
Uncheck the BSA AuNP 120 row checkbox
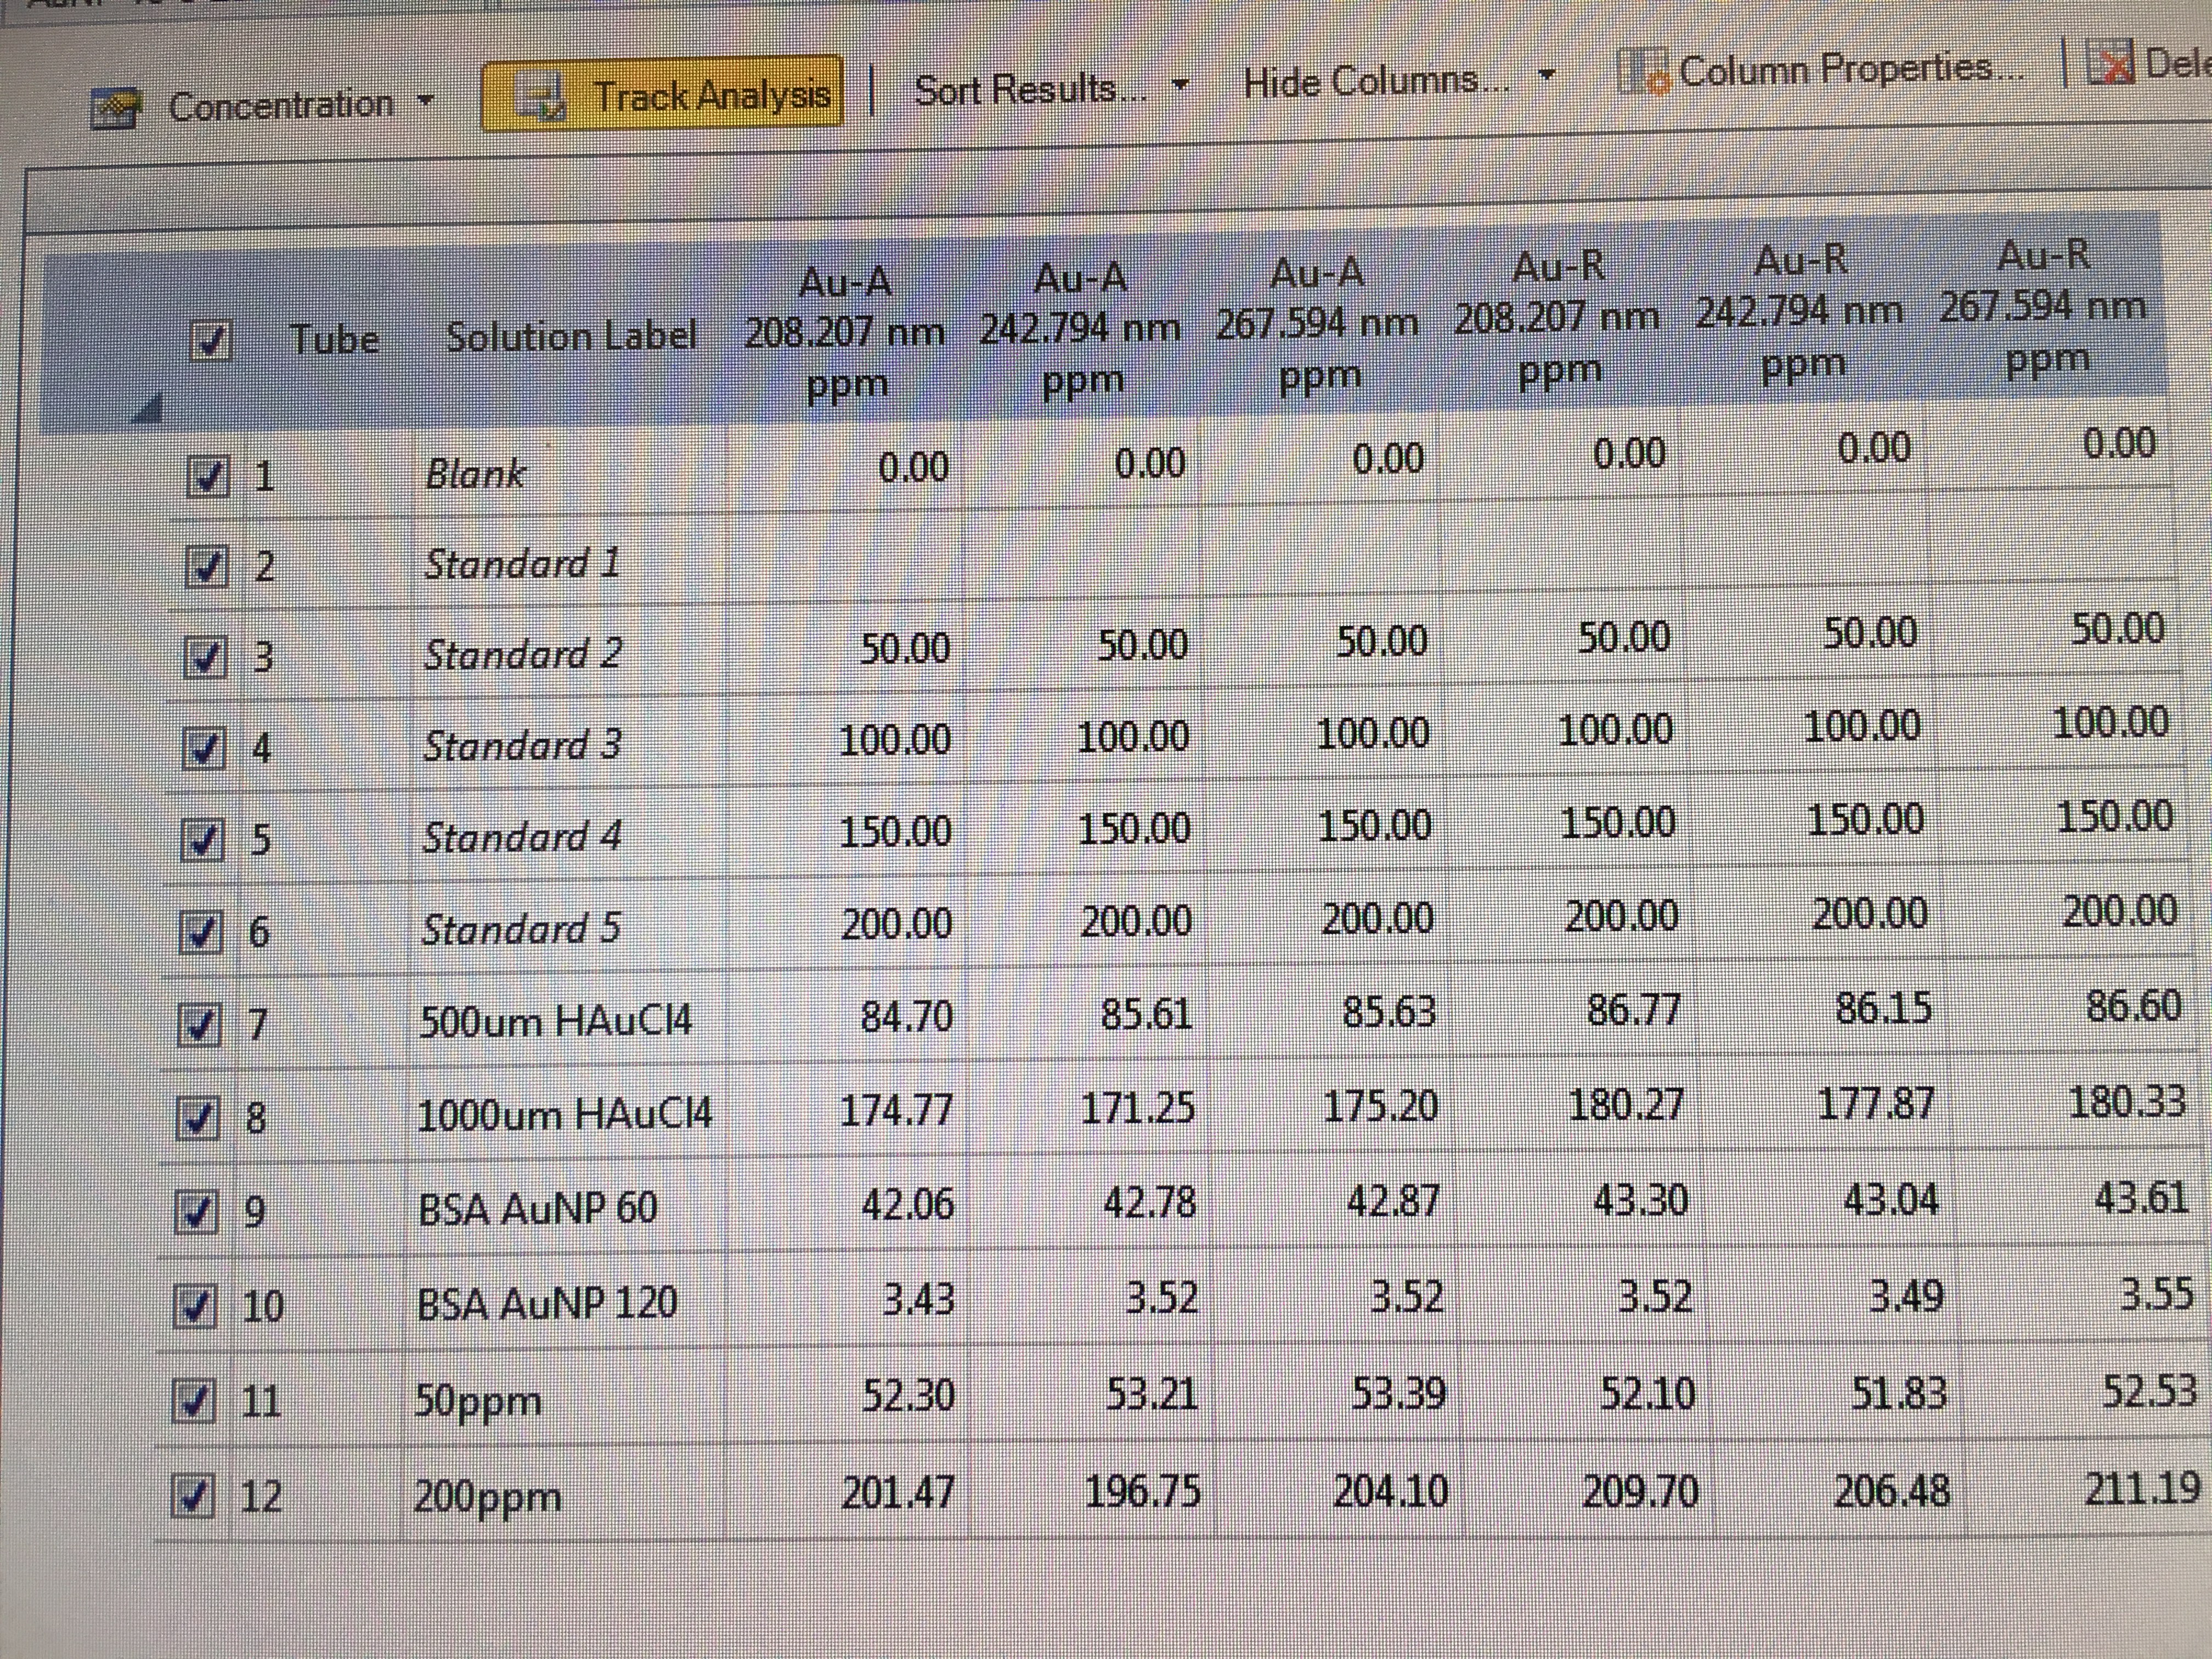(x=194, y=1306)
